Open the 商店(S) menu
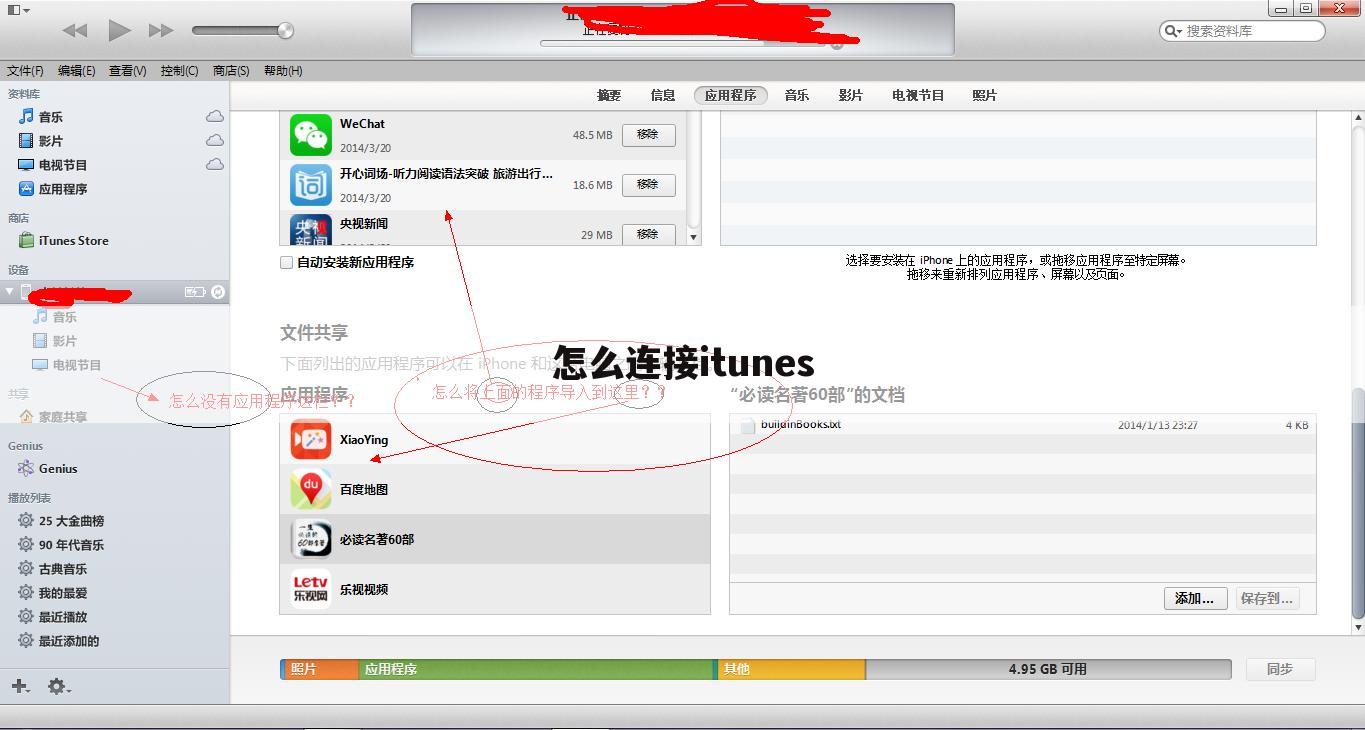1365x730 pixels. pyautogui.click(x=231, y=71)
